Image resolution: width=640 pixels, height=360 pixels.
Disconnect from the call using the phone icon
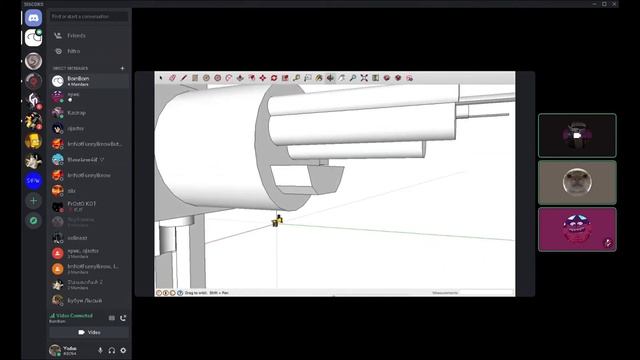123,318
